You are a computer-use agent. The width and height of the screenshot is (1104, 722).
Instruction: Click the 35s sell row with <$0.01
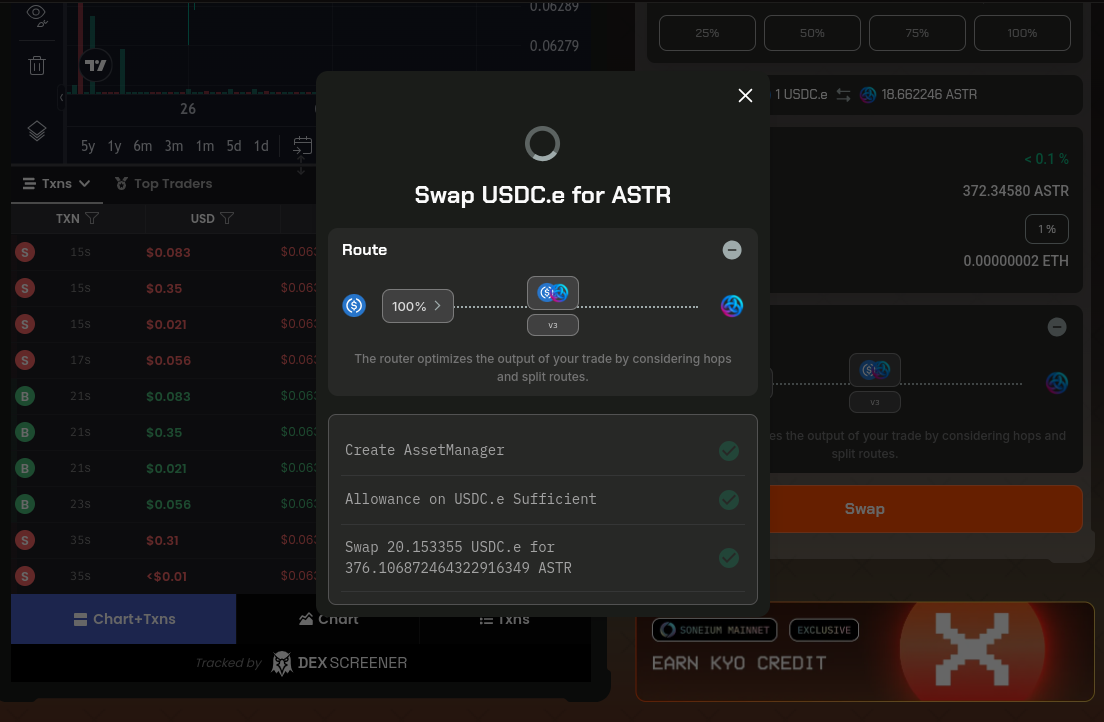pyautogui.click(x=163, y=576)
